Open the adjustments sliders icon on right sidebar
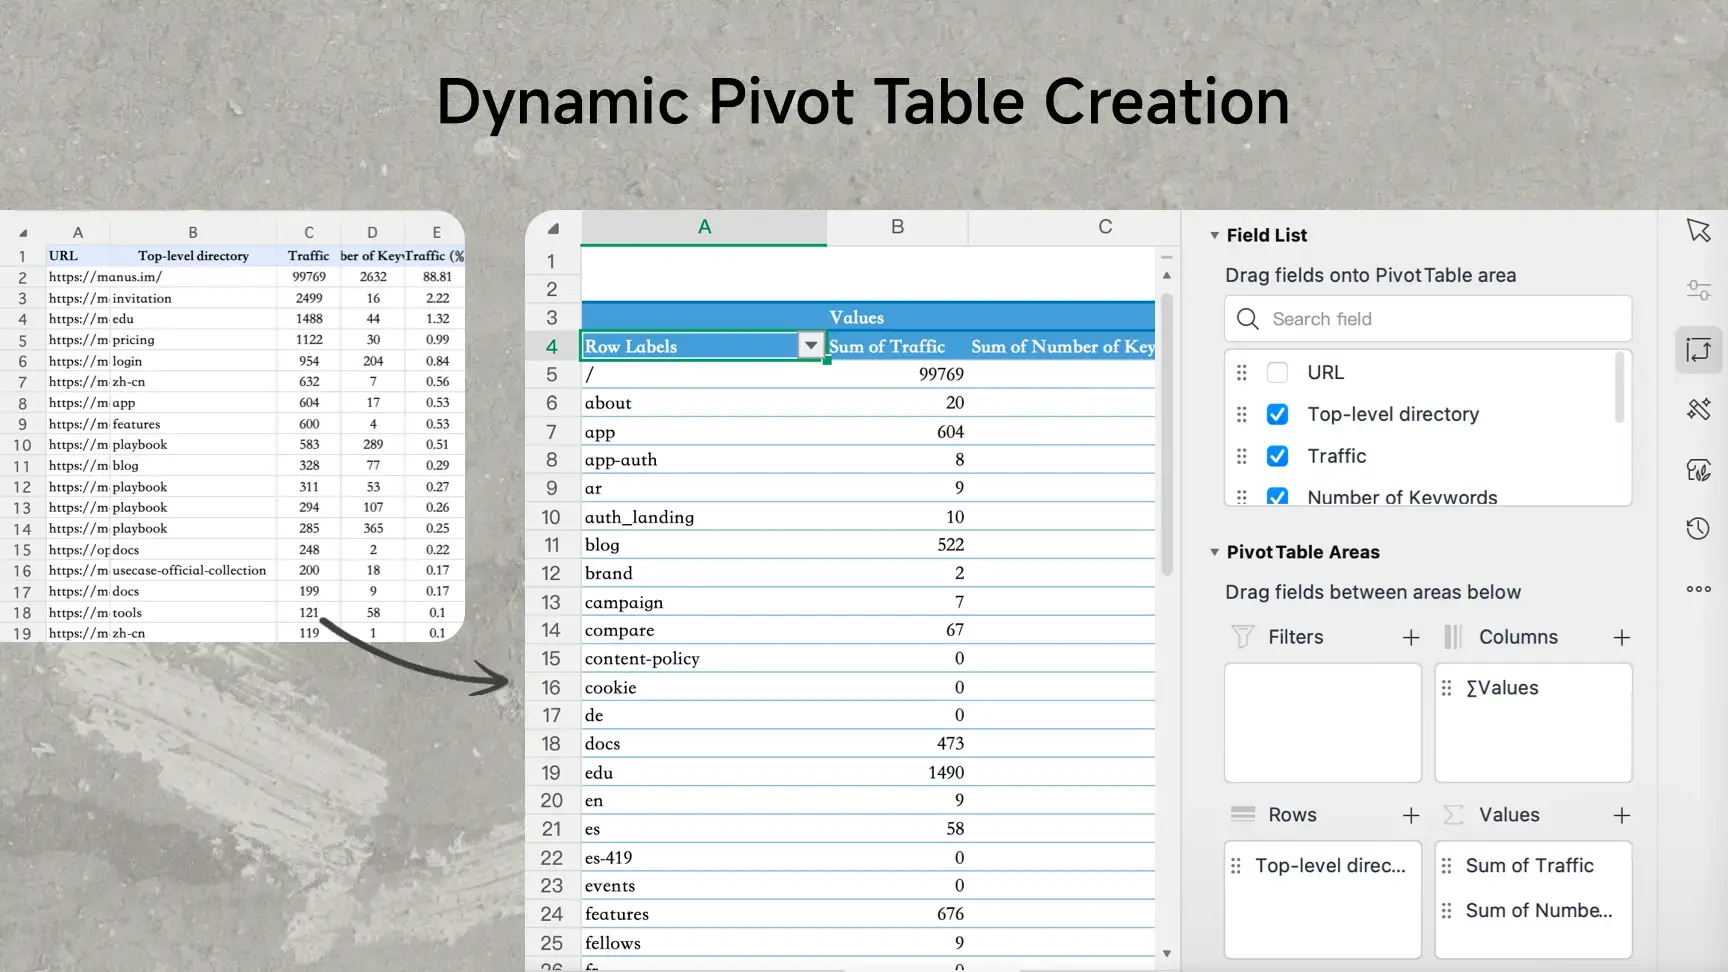1728x972 pixels. [1698, 289]
